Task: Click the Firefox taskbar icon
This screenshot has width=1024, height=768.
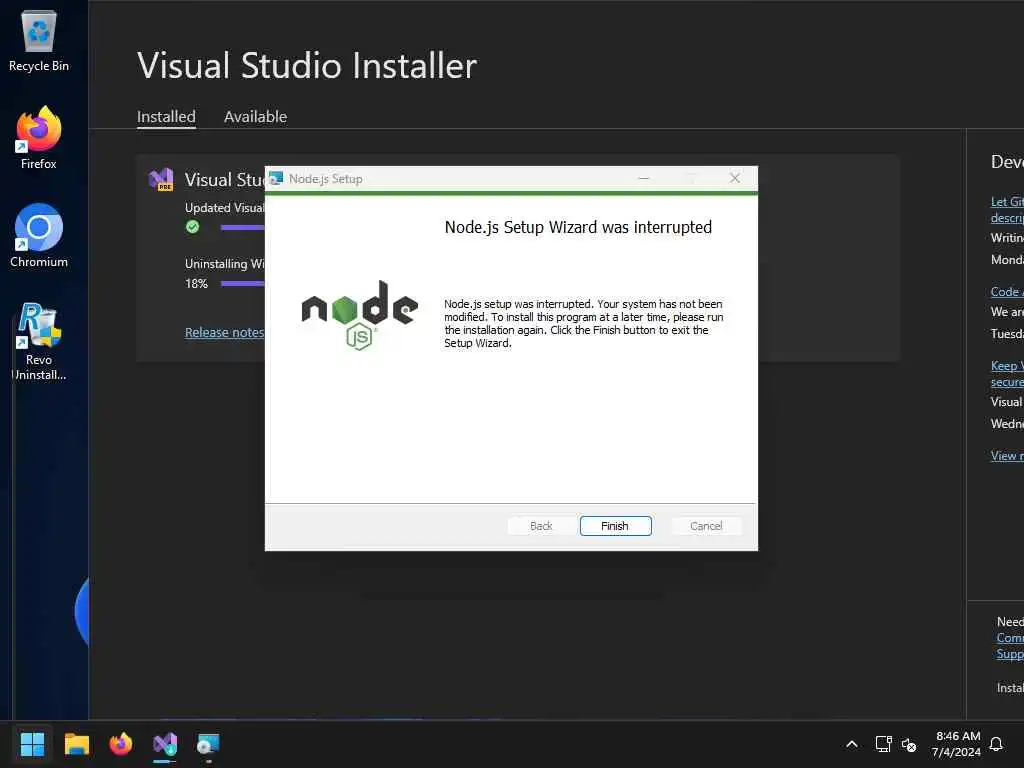Action: pos(121,744)
